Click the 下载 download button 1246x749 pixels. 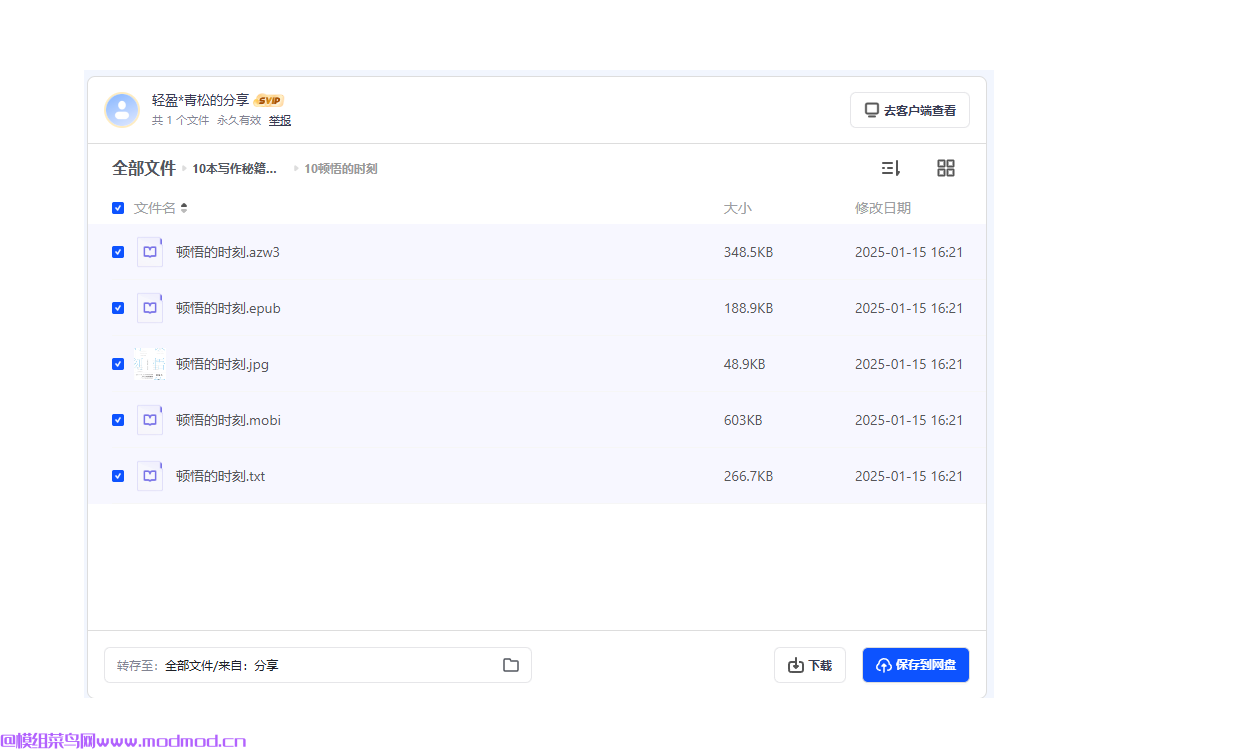[810, 665]
